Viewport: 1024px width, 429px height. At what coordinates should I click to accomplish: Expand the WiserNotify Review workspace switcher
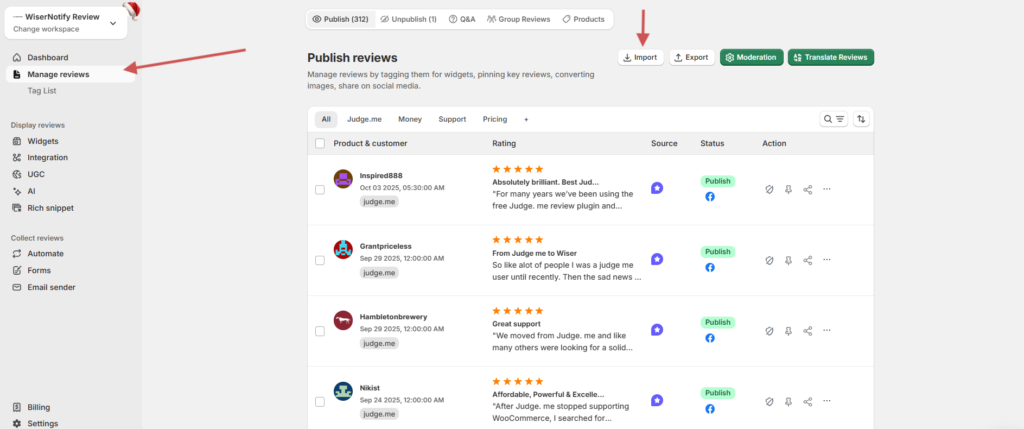tap(112, 22)
